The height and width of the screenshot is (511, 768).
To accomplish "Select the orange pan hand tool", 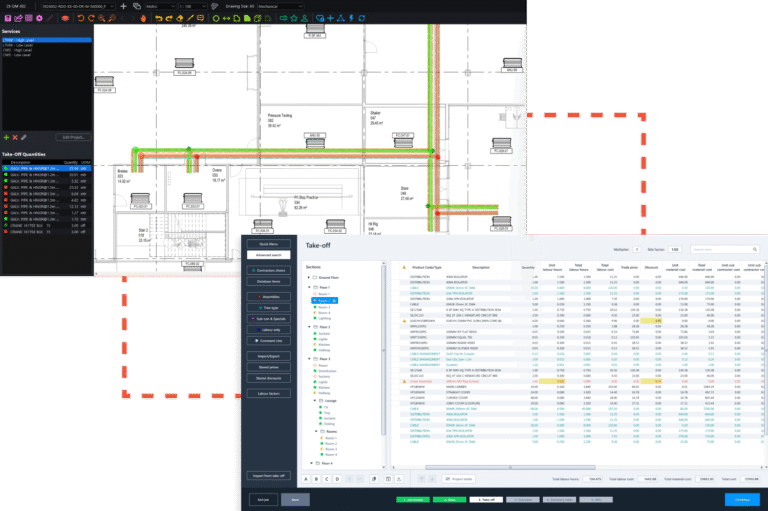I will [143, 18].
